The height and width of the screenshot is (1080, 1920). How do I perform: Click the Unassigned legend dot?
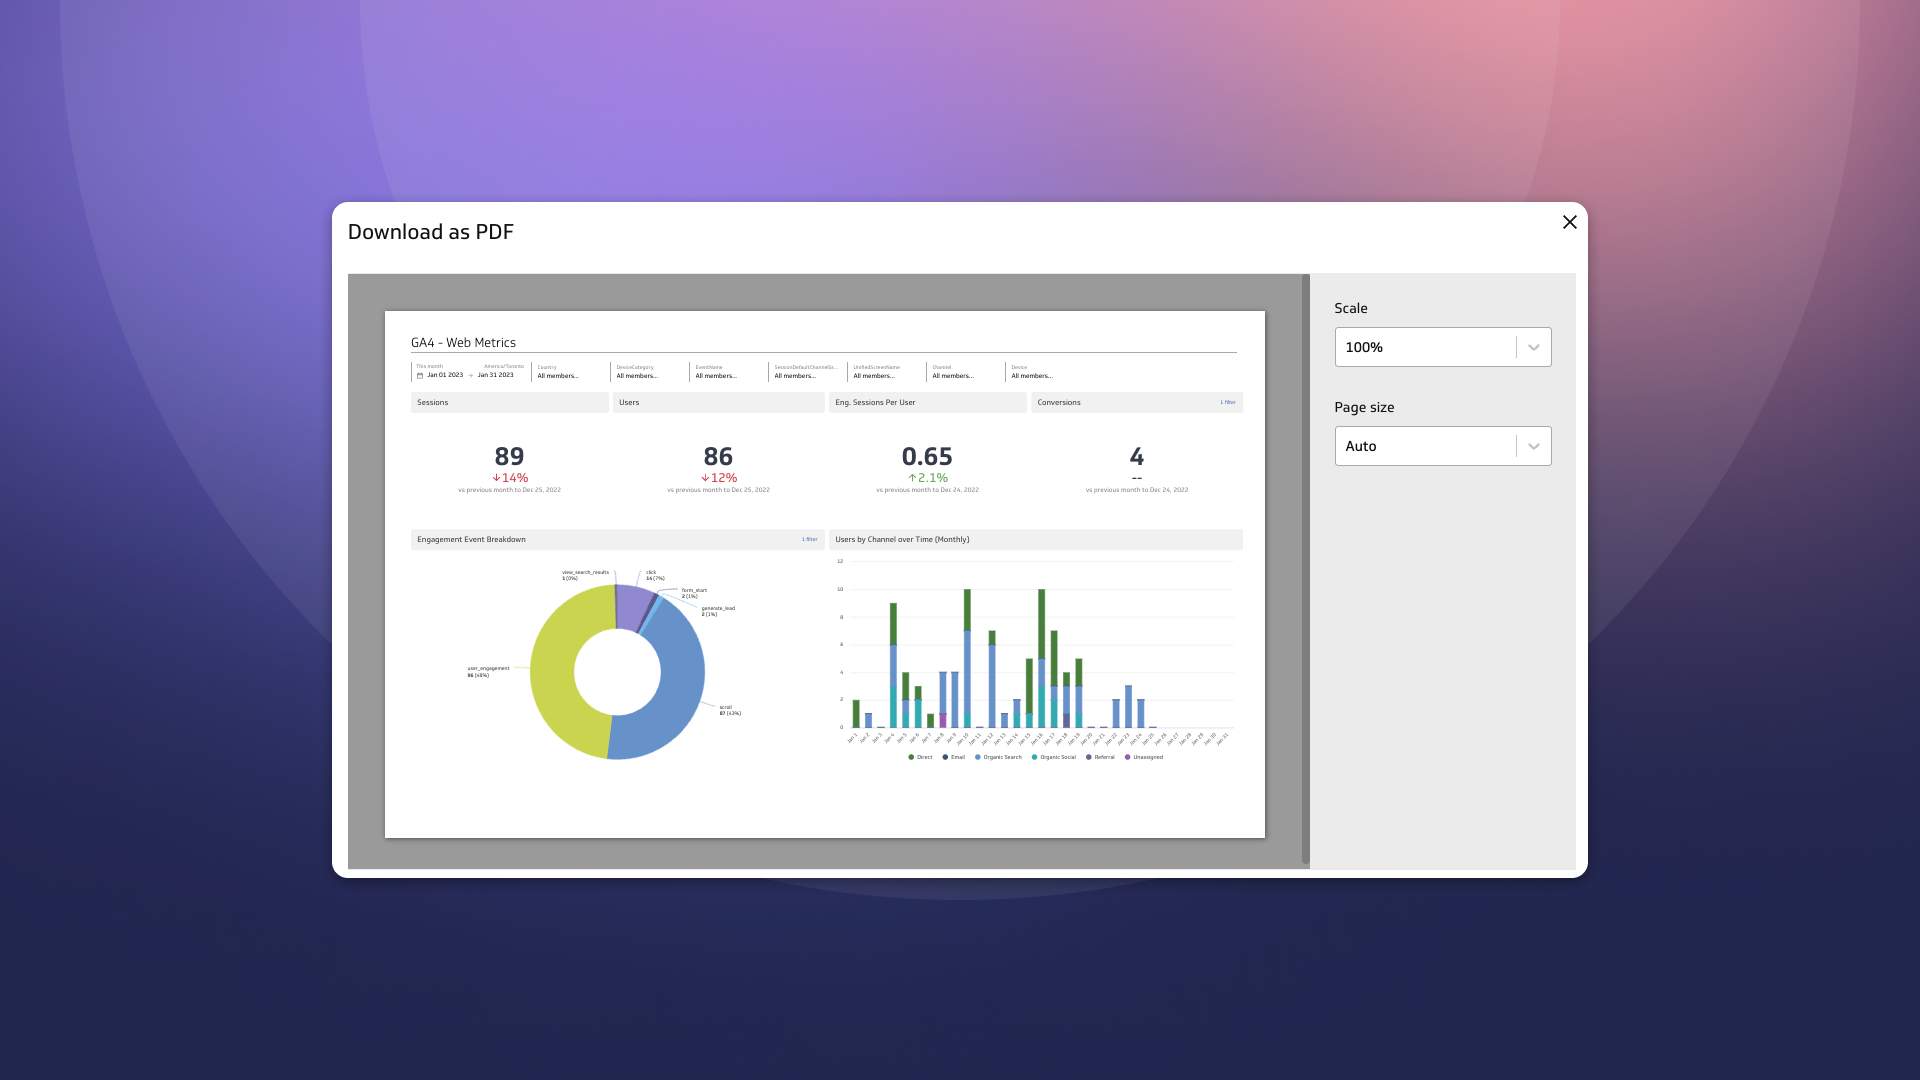(x=1127, y=757)
